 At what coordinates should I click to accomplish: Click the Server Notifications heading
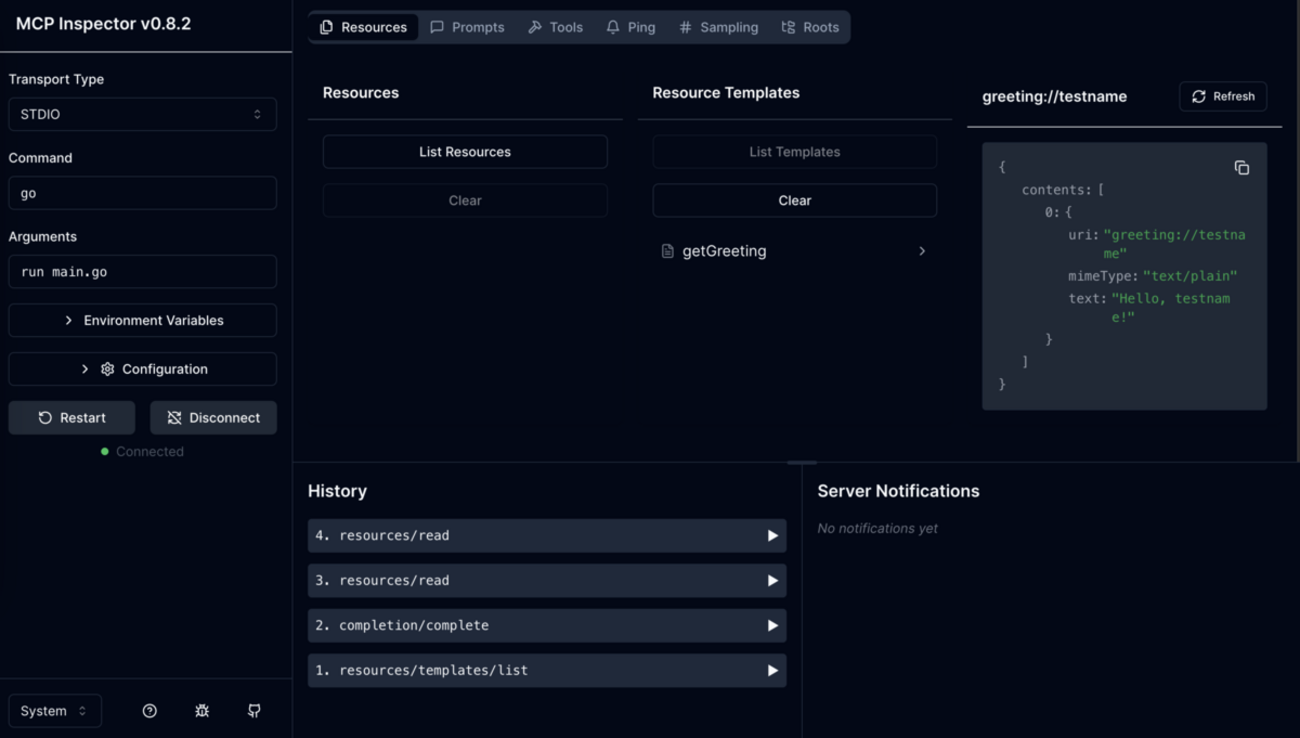click(x=898, y=491)
